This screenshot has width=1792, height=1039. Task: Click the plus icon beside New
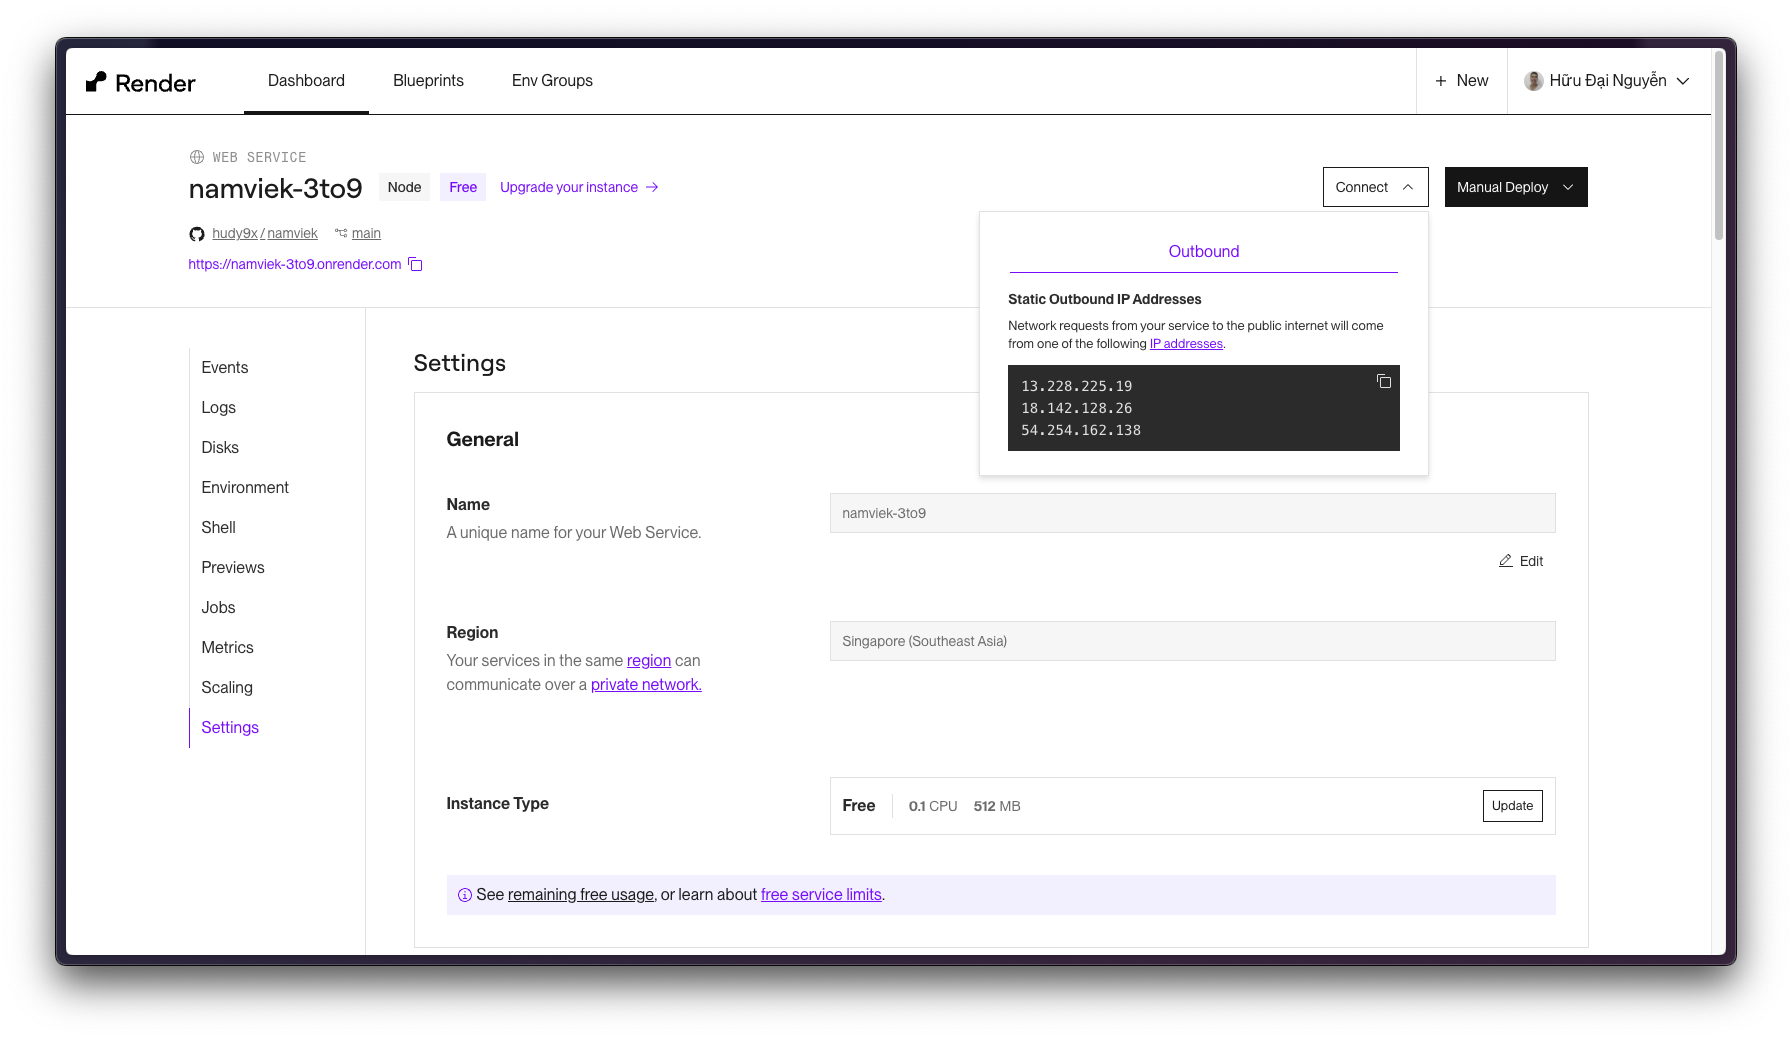click(x=1441, y=81)
